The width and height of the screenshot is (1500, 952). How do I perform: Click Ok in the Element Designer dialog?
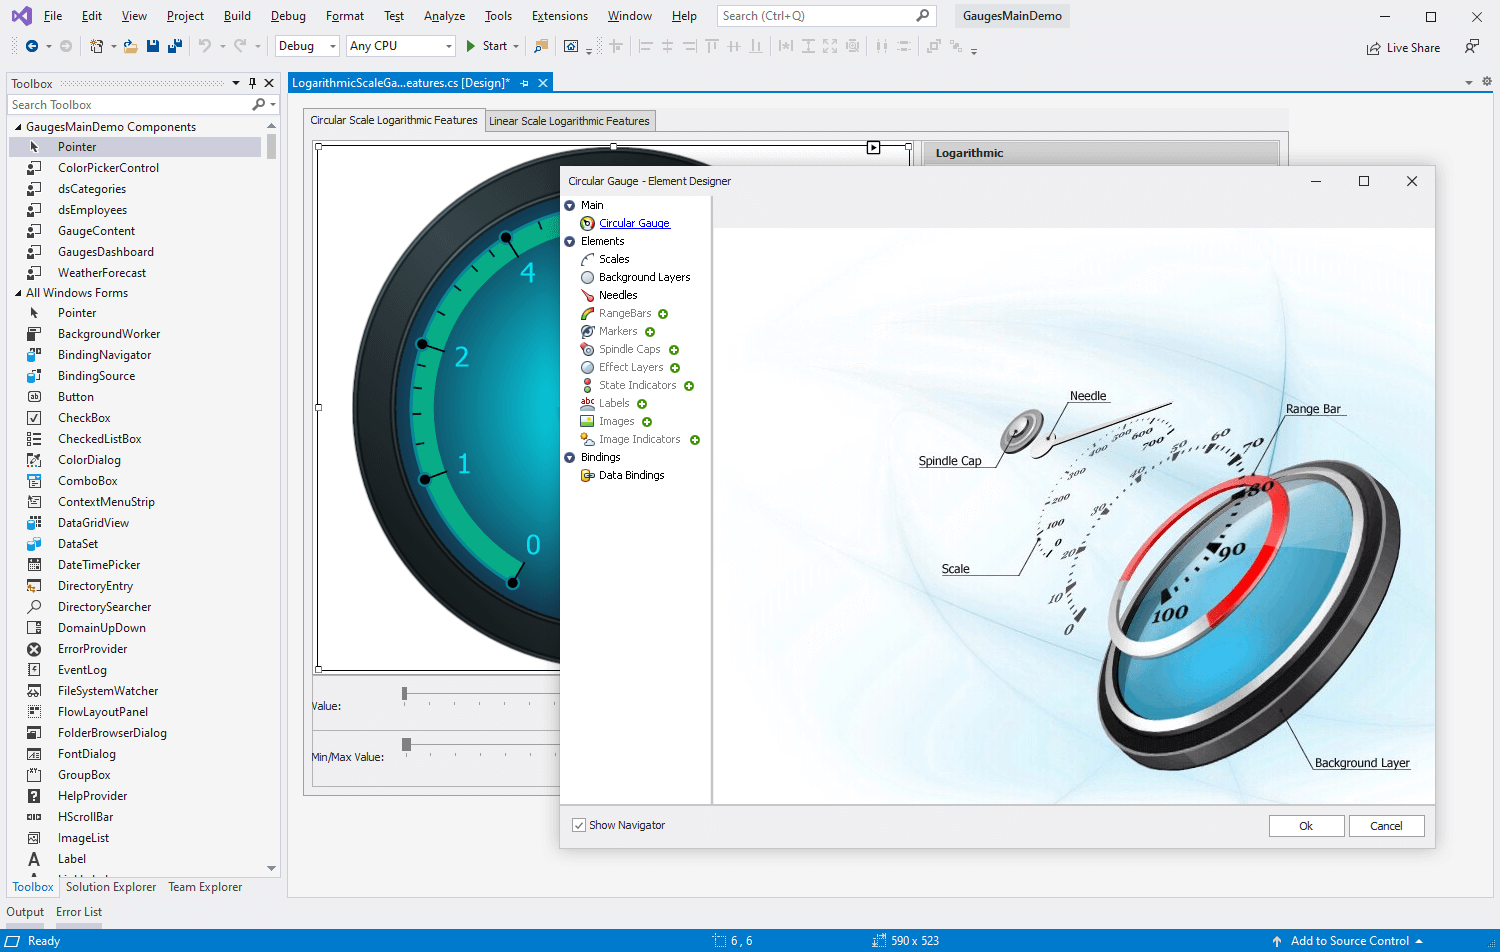coord(1306,825)
